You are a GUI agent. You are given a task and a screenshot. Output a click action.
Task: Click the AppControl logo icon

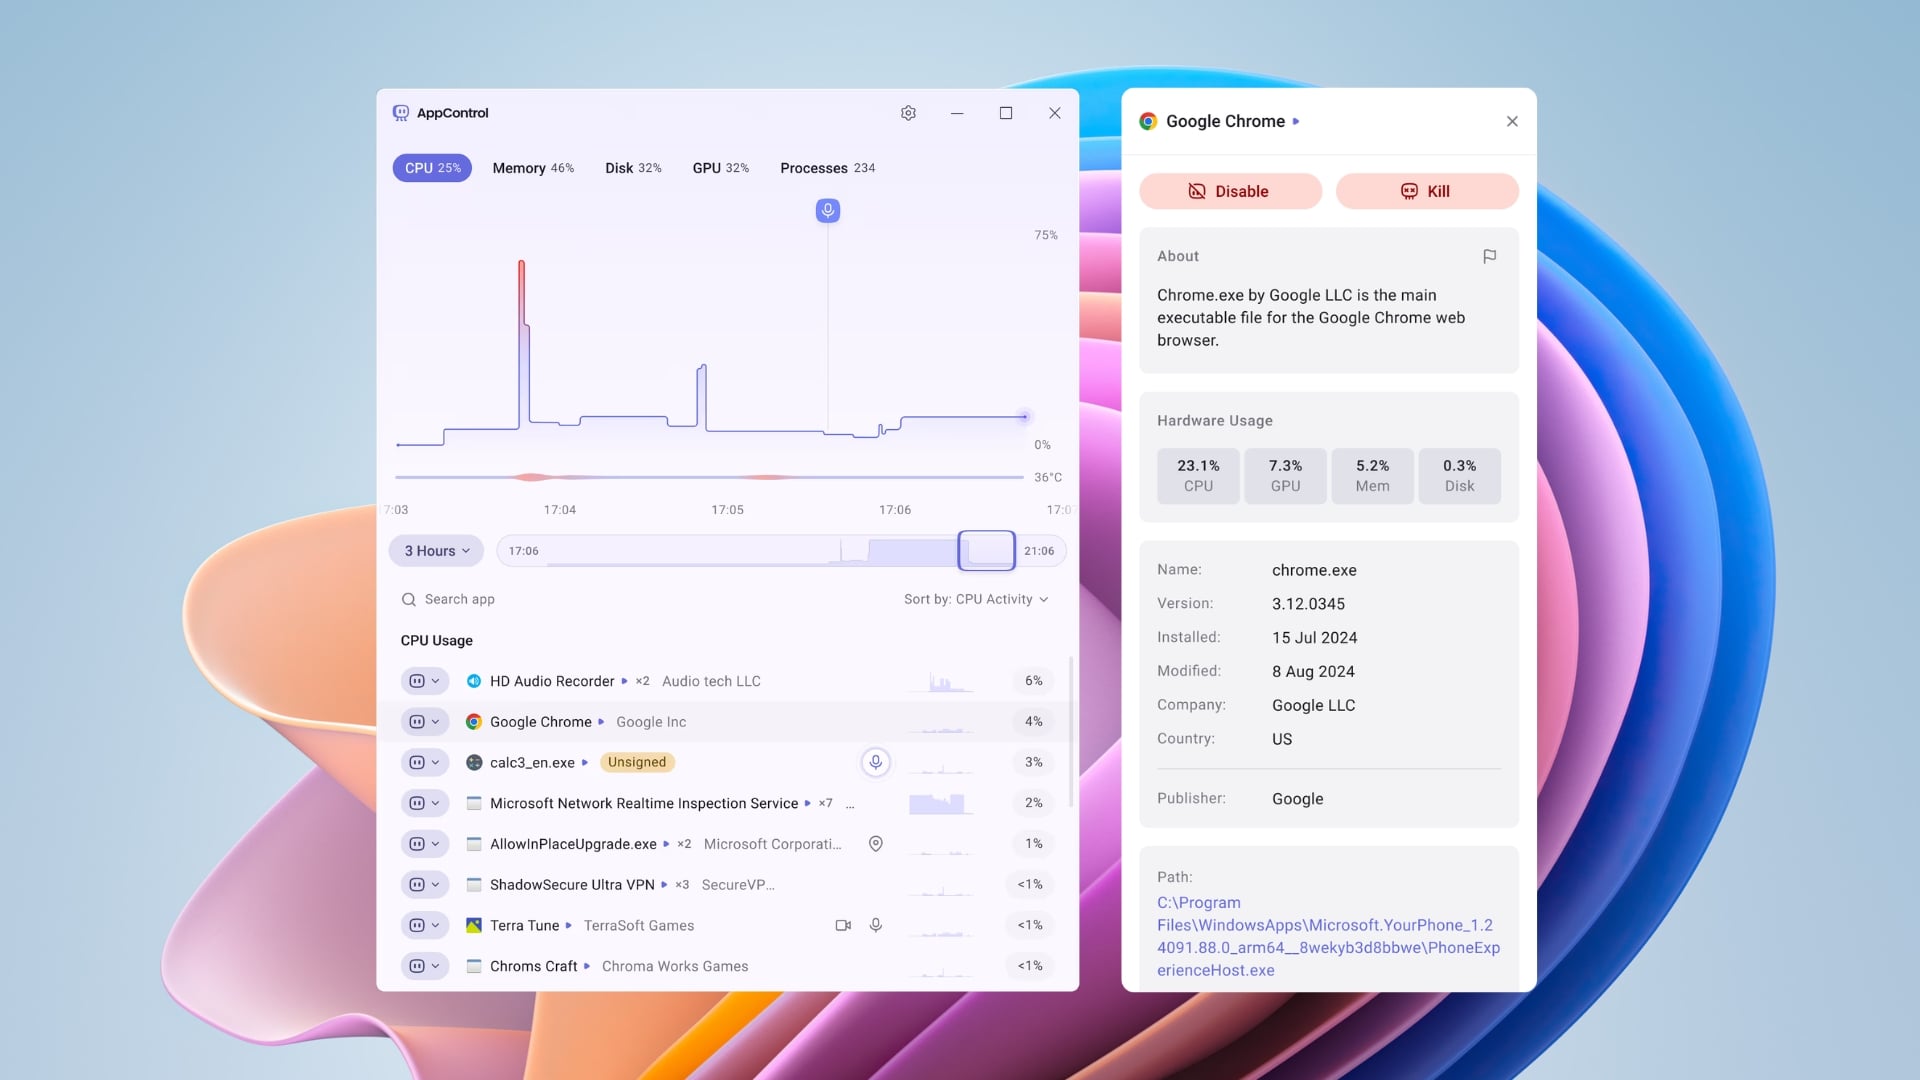(x=401, y=113)
